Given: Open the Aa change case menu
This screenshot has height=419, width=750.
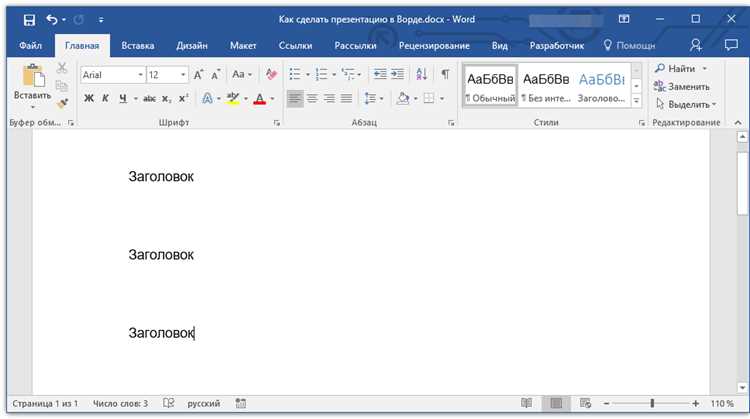Looking at the screenshot, I should tap(241, 75).
